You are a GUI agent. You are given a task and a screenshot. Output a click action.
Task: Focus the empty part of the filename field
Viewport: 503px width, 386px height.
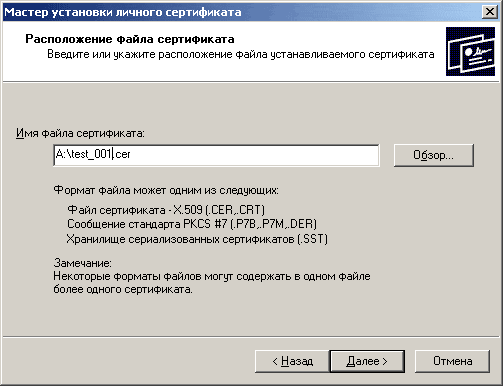[x=253, y=155]
